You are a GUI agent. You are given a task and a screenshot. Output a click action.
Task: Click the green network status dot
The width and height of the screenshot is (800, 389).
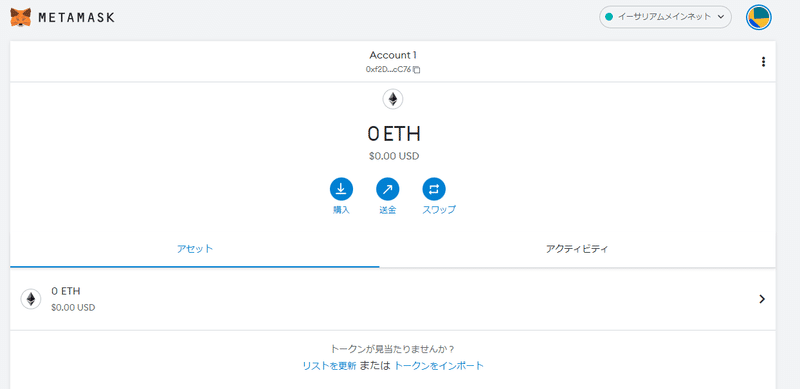point(609,17)
